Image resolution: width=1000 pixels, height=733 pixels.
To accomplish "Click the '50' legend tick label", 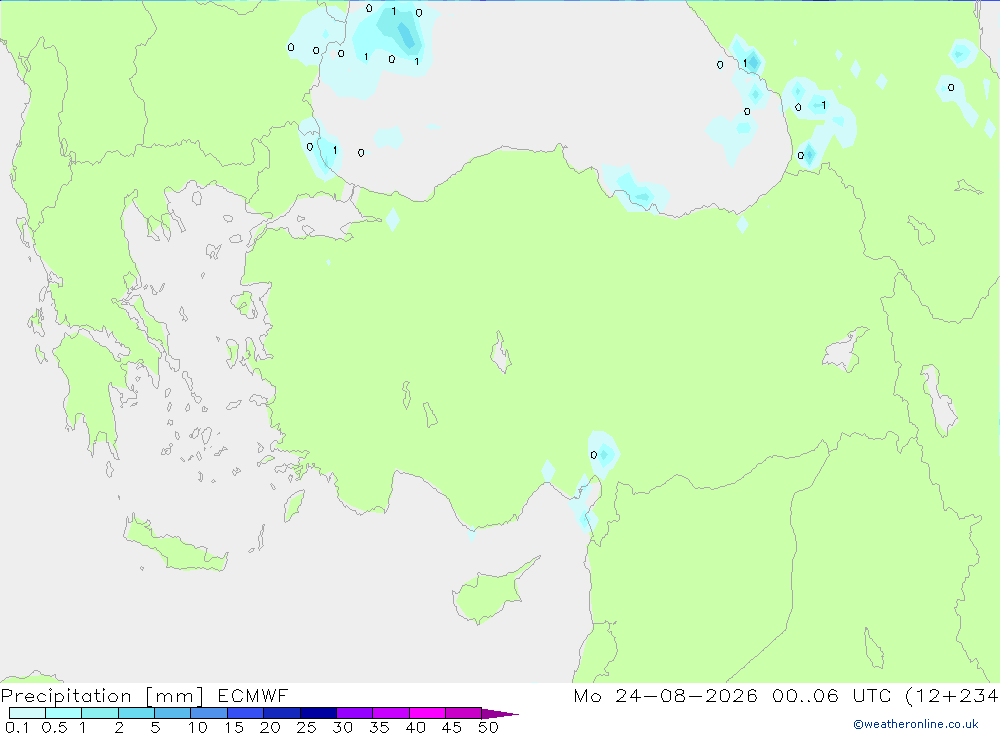I will tap(488, 727).
